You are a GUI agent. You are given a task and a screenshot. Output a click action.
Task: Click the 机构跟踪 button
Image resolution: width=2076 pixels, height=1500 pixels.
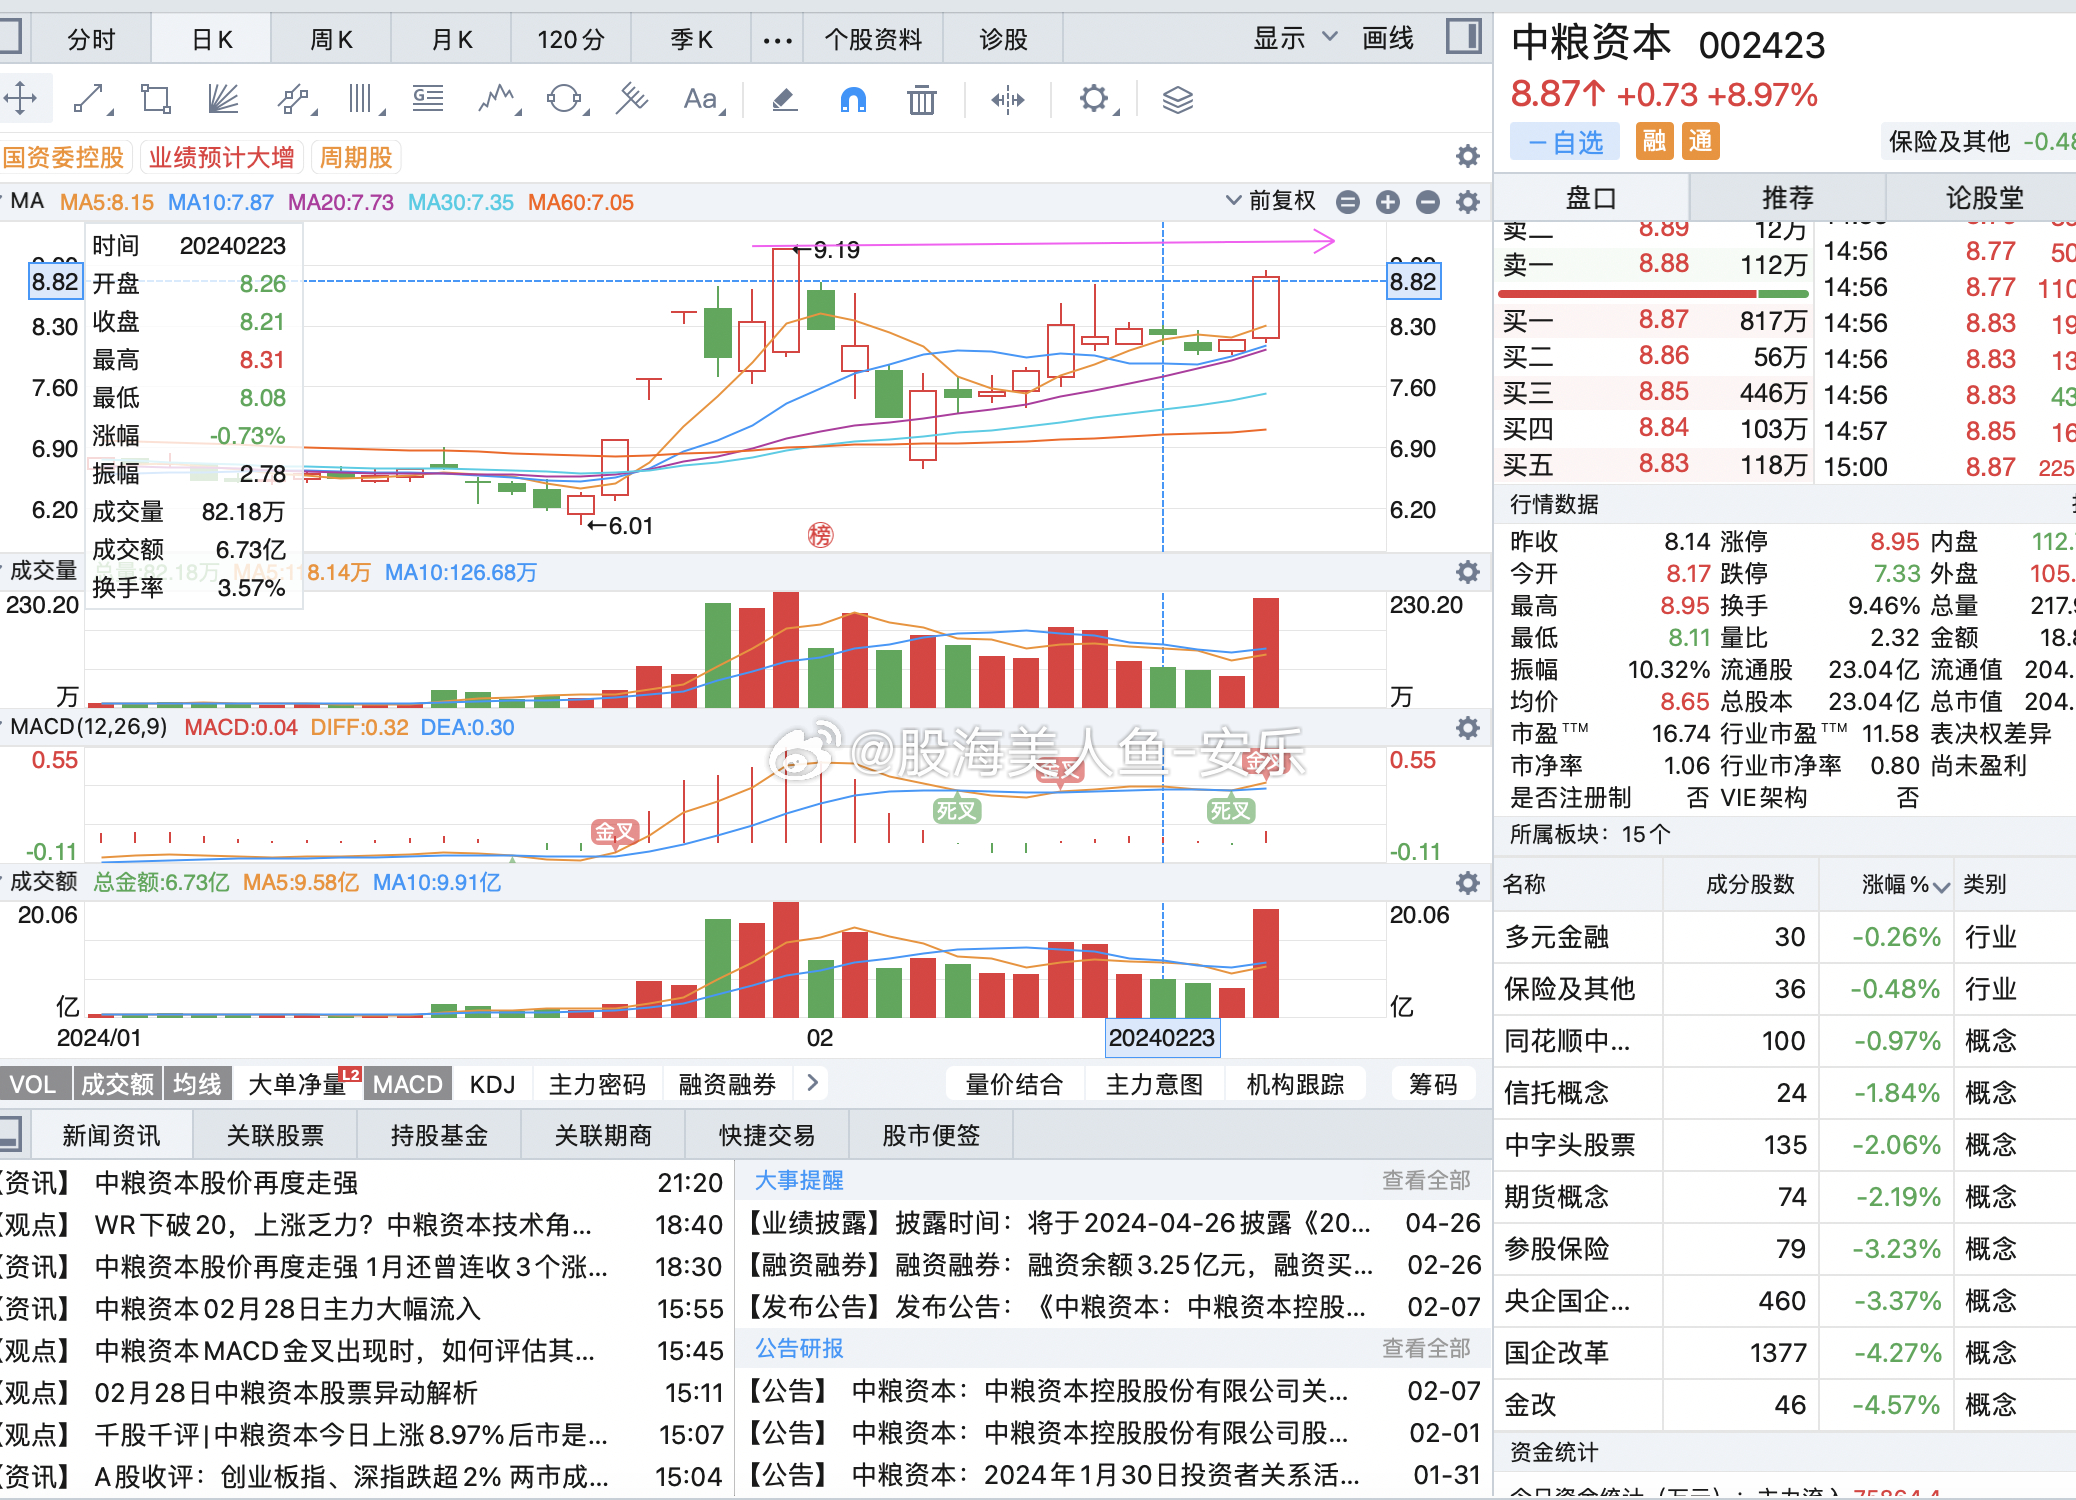[x=1295, y=1084]
